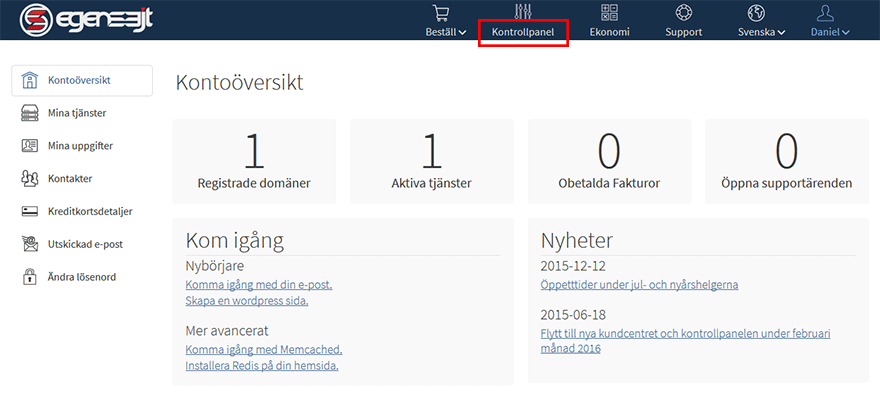Click the 'Kom igång' heading
Viewport: 880px width, 393px height.
coord(235,241)
